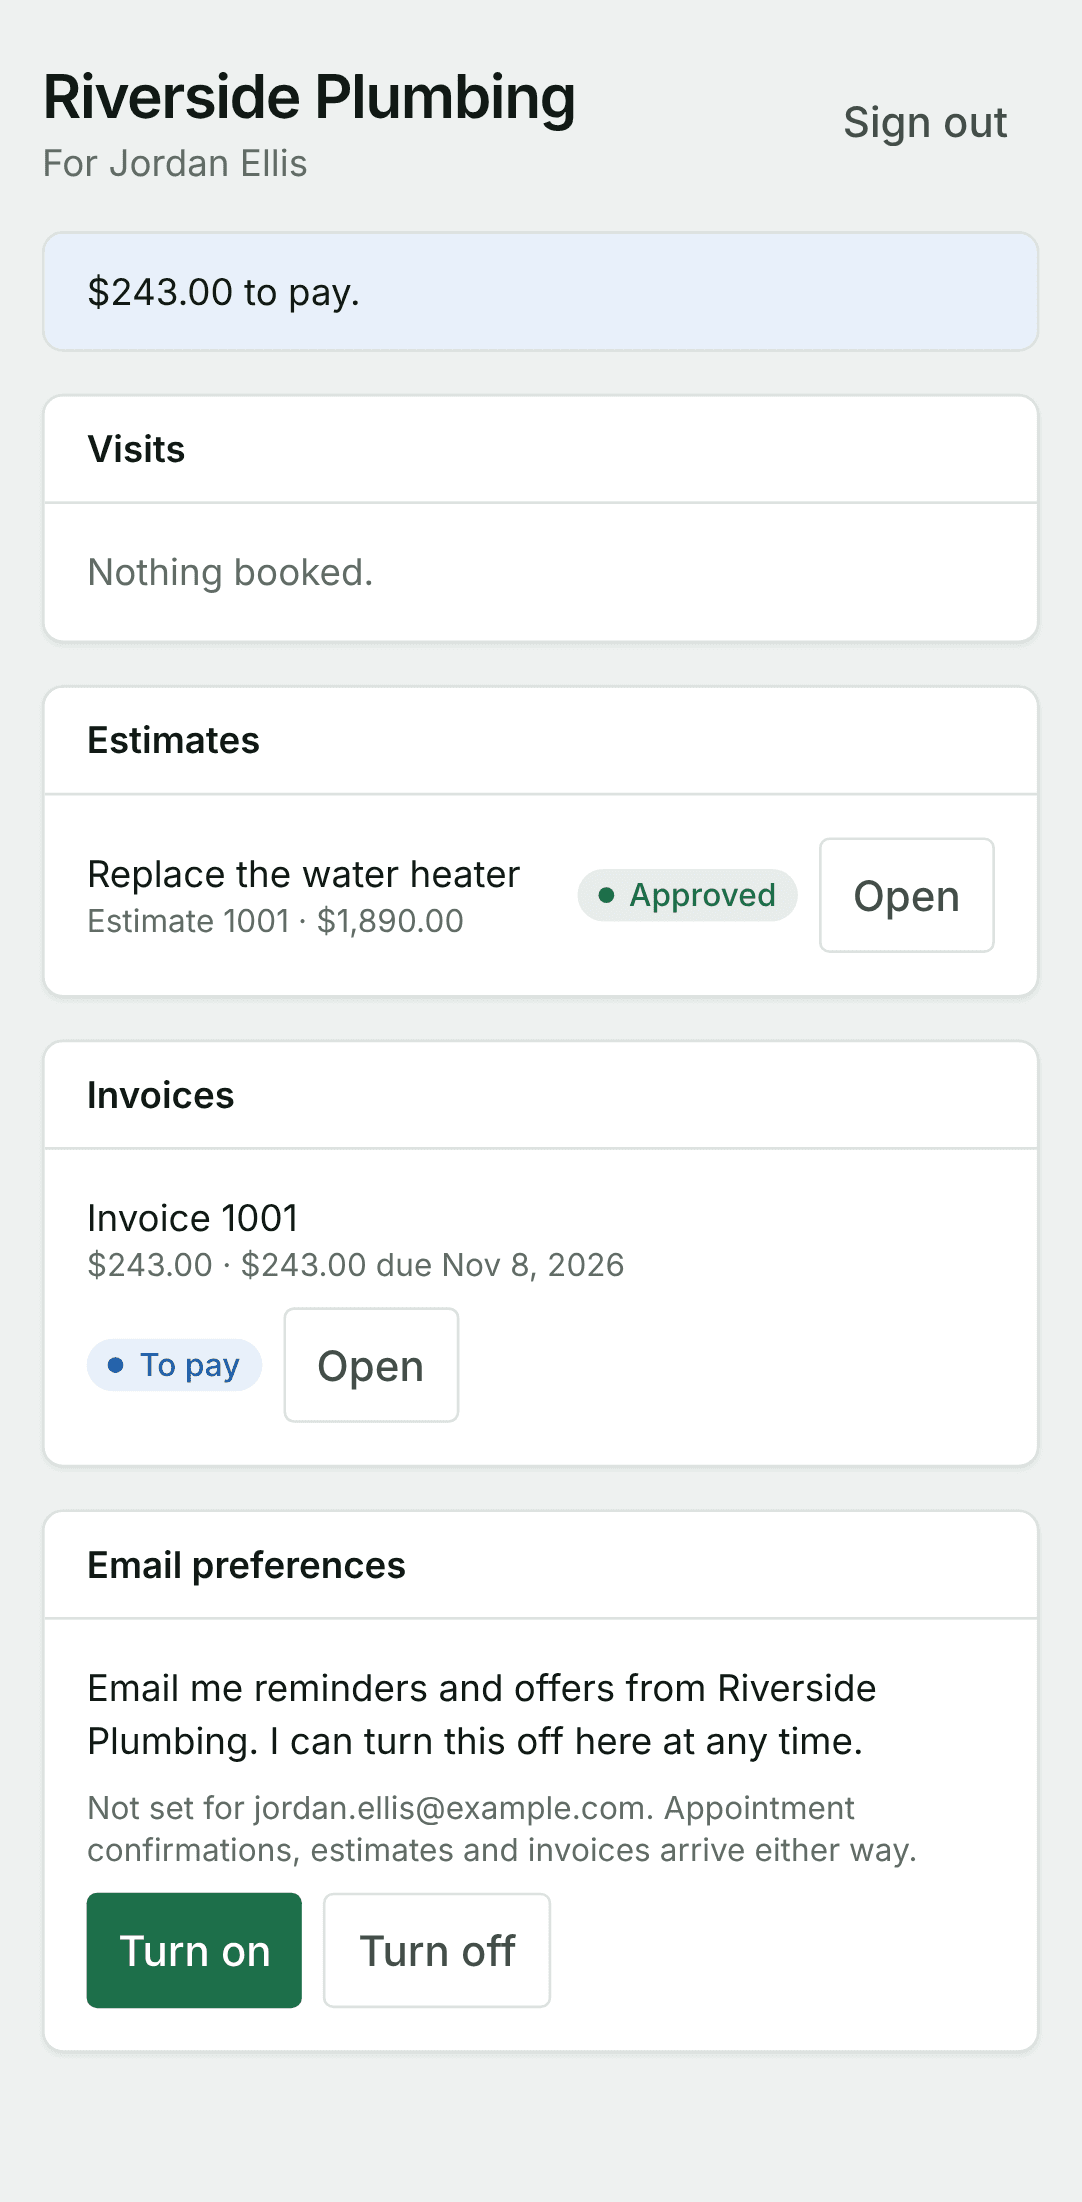Click the "Estimate 1001 · $1,890.00" line
The image size is (1082, 2202).
(276, 921)
